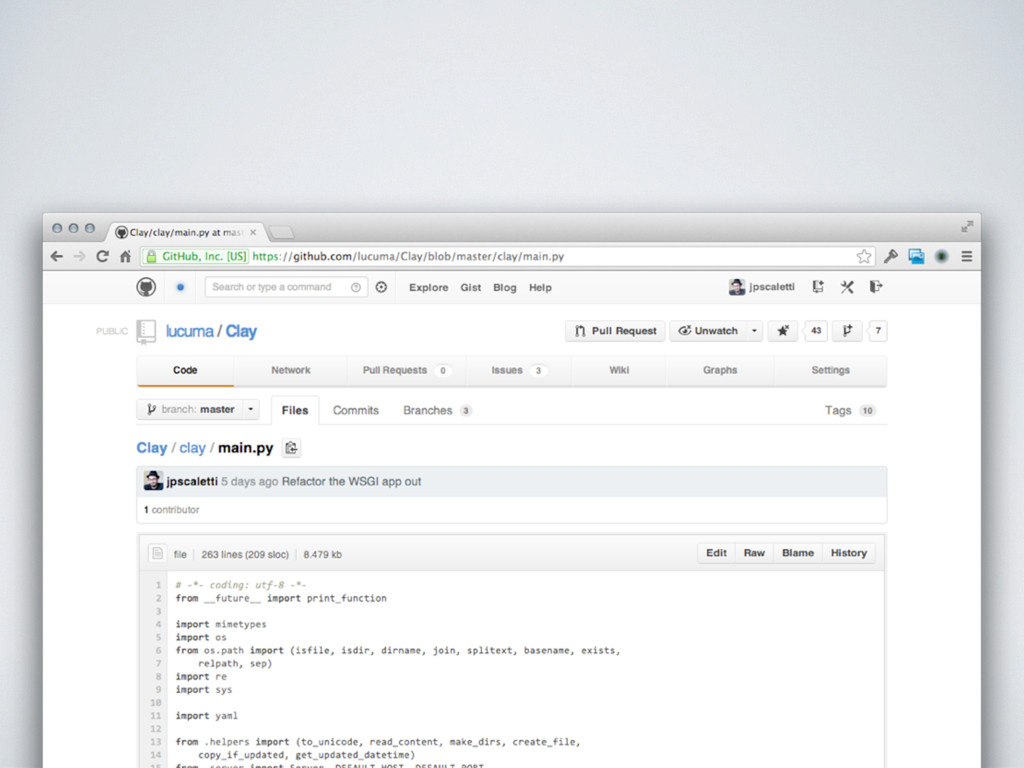Screen dimensions: 1024x768
Task: Click the advanced search gear icon
Action: coord(381,287)
